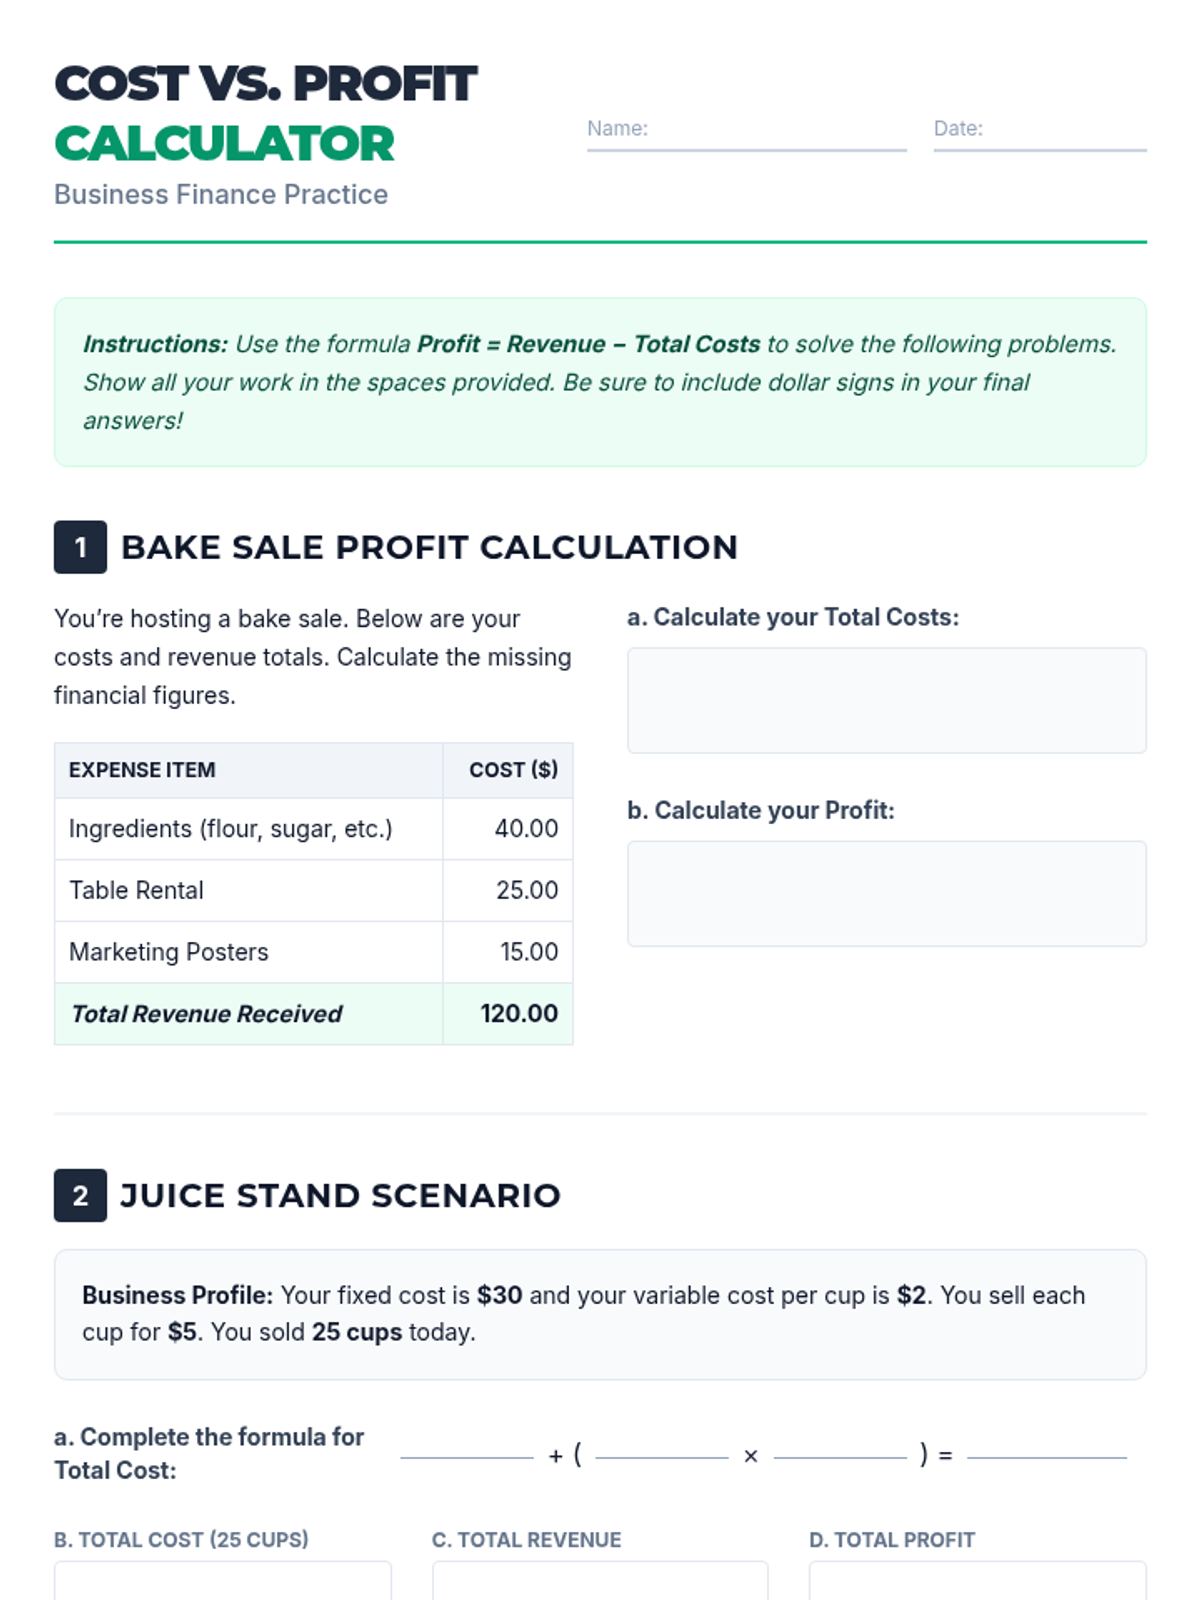Click the Total Costs answer box
This screenshot has height=1600, width=1200.
coord(886,700)
